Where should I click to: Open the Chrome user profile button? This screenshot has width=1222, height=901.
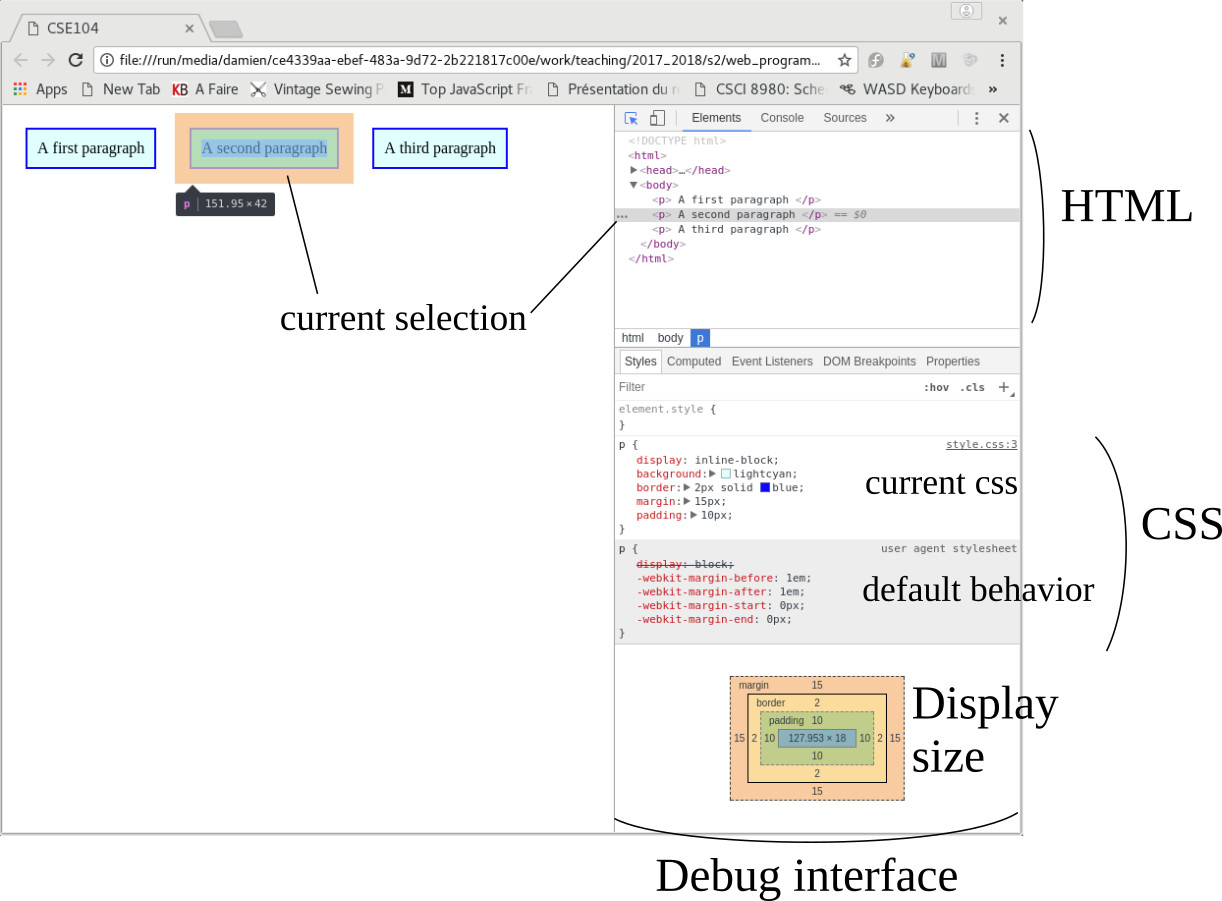(966, 11)
